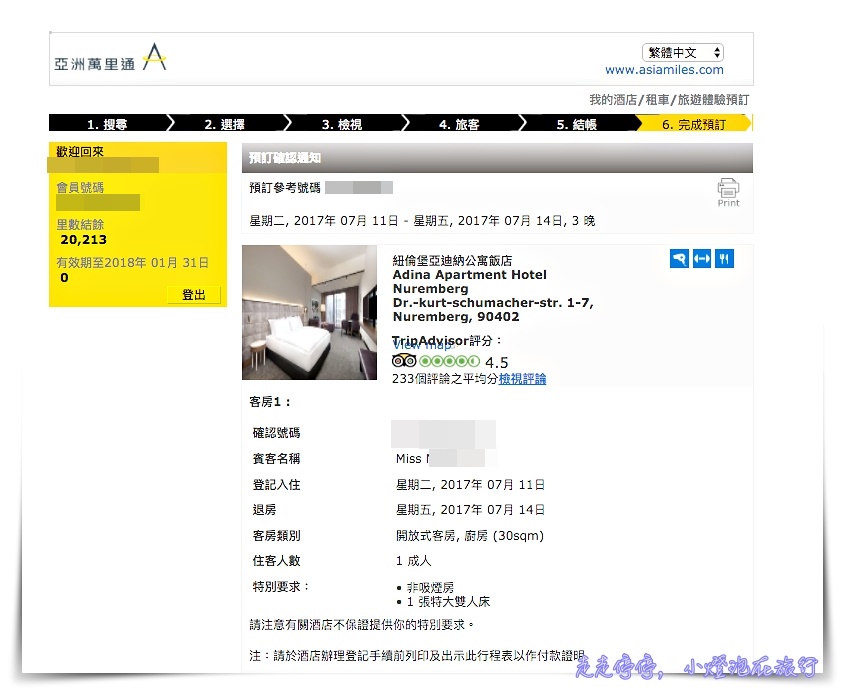Go to step 5. 結帳

pyautogui.click(x=577, y=124)
